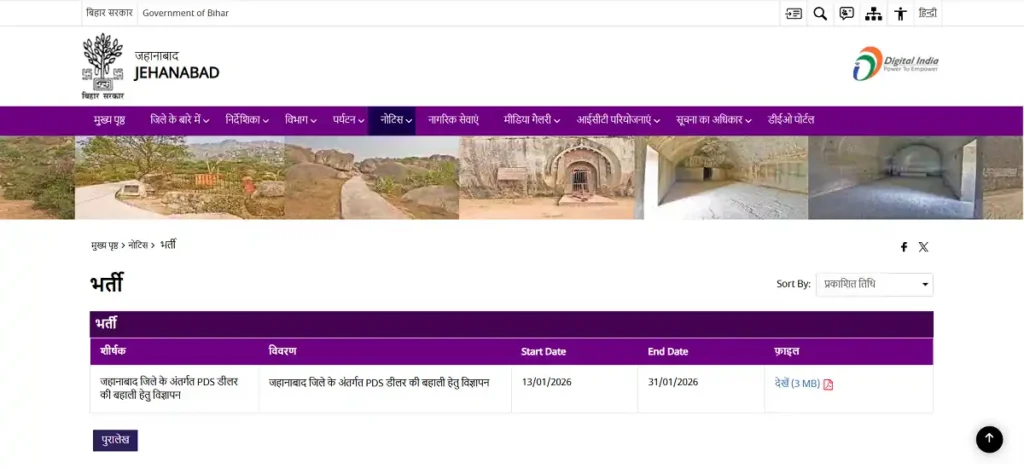This screenshot has height=468, width=1024.
Task: Open the देखें (3 MB) file link
Action: point(797,384)
